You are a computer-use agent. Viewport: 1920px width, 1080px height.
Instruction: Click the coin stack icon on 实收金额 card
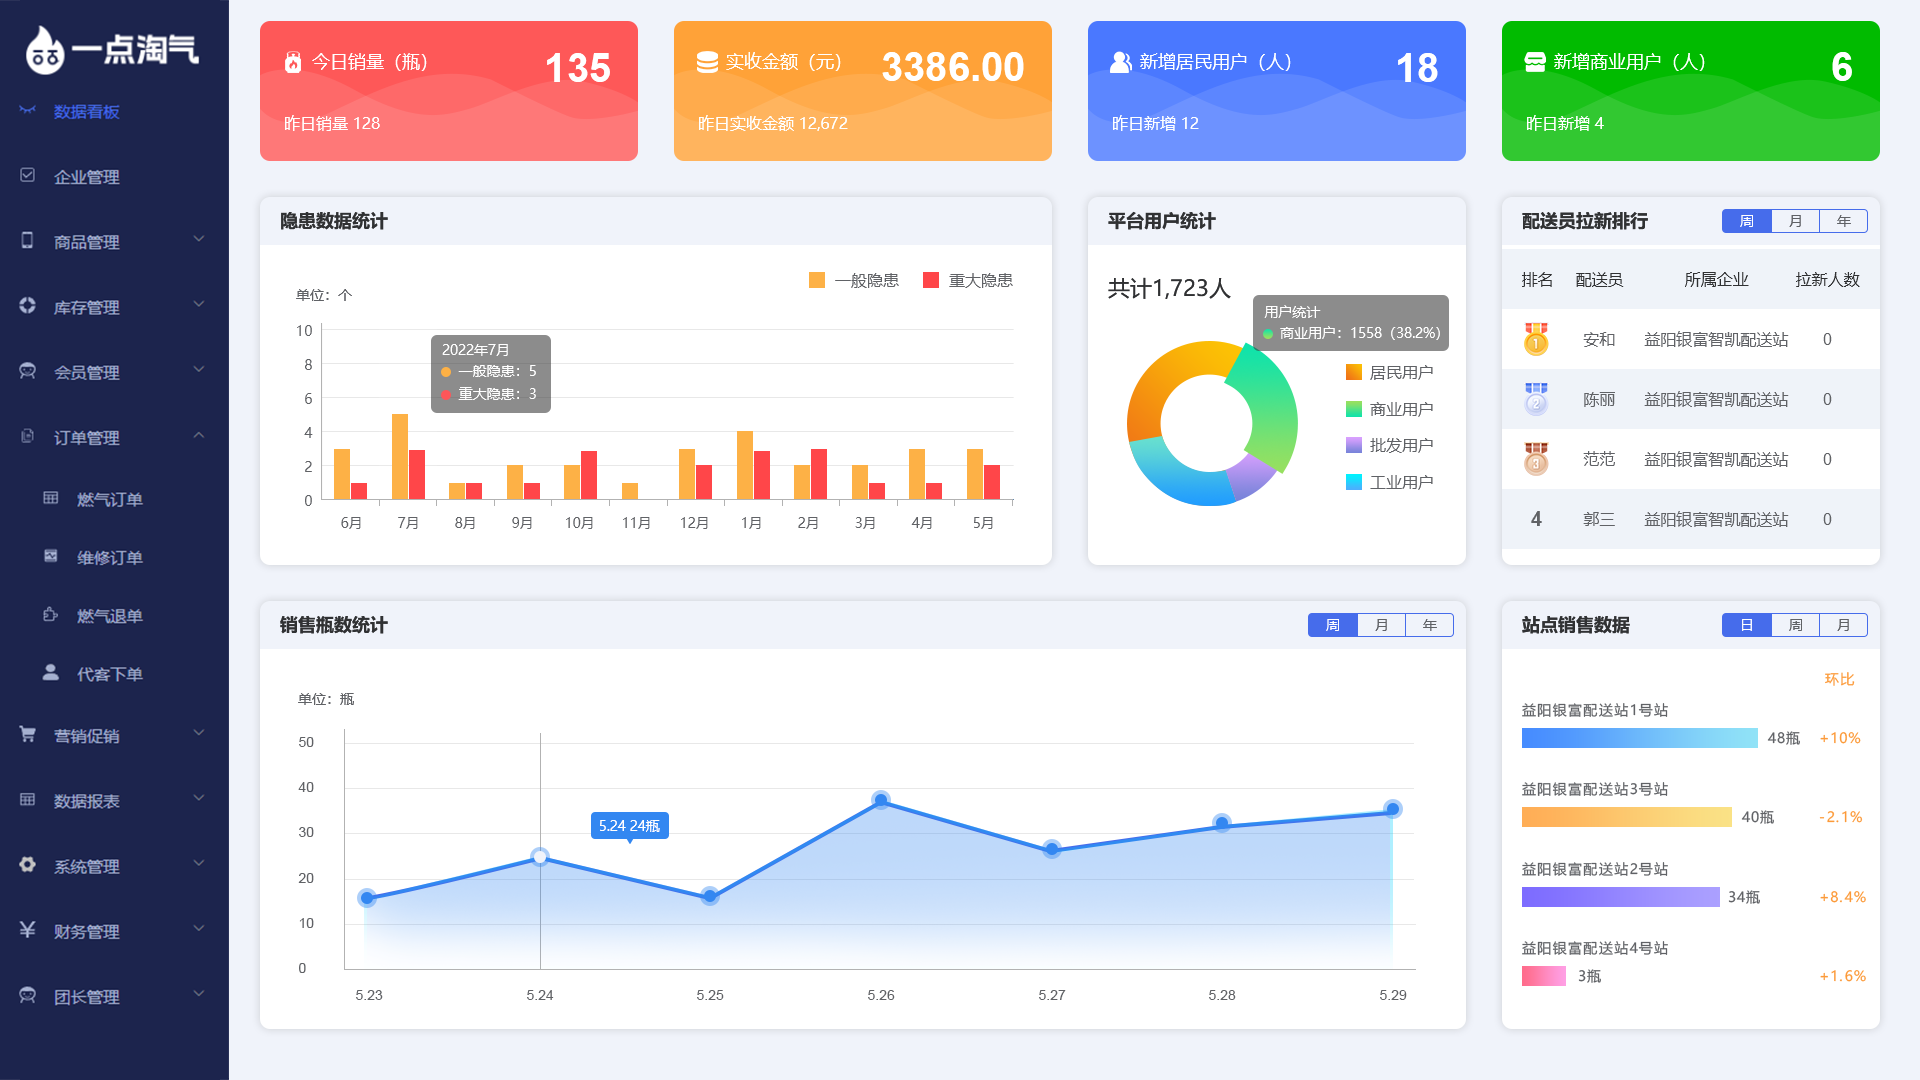pyautogui.click(x=707, y=62)
